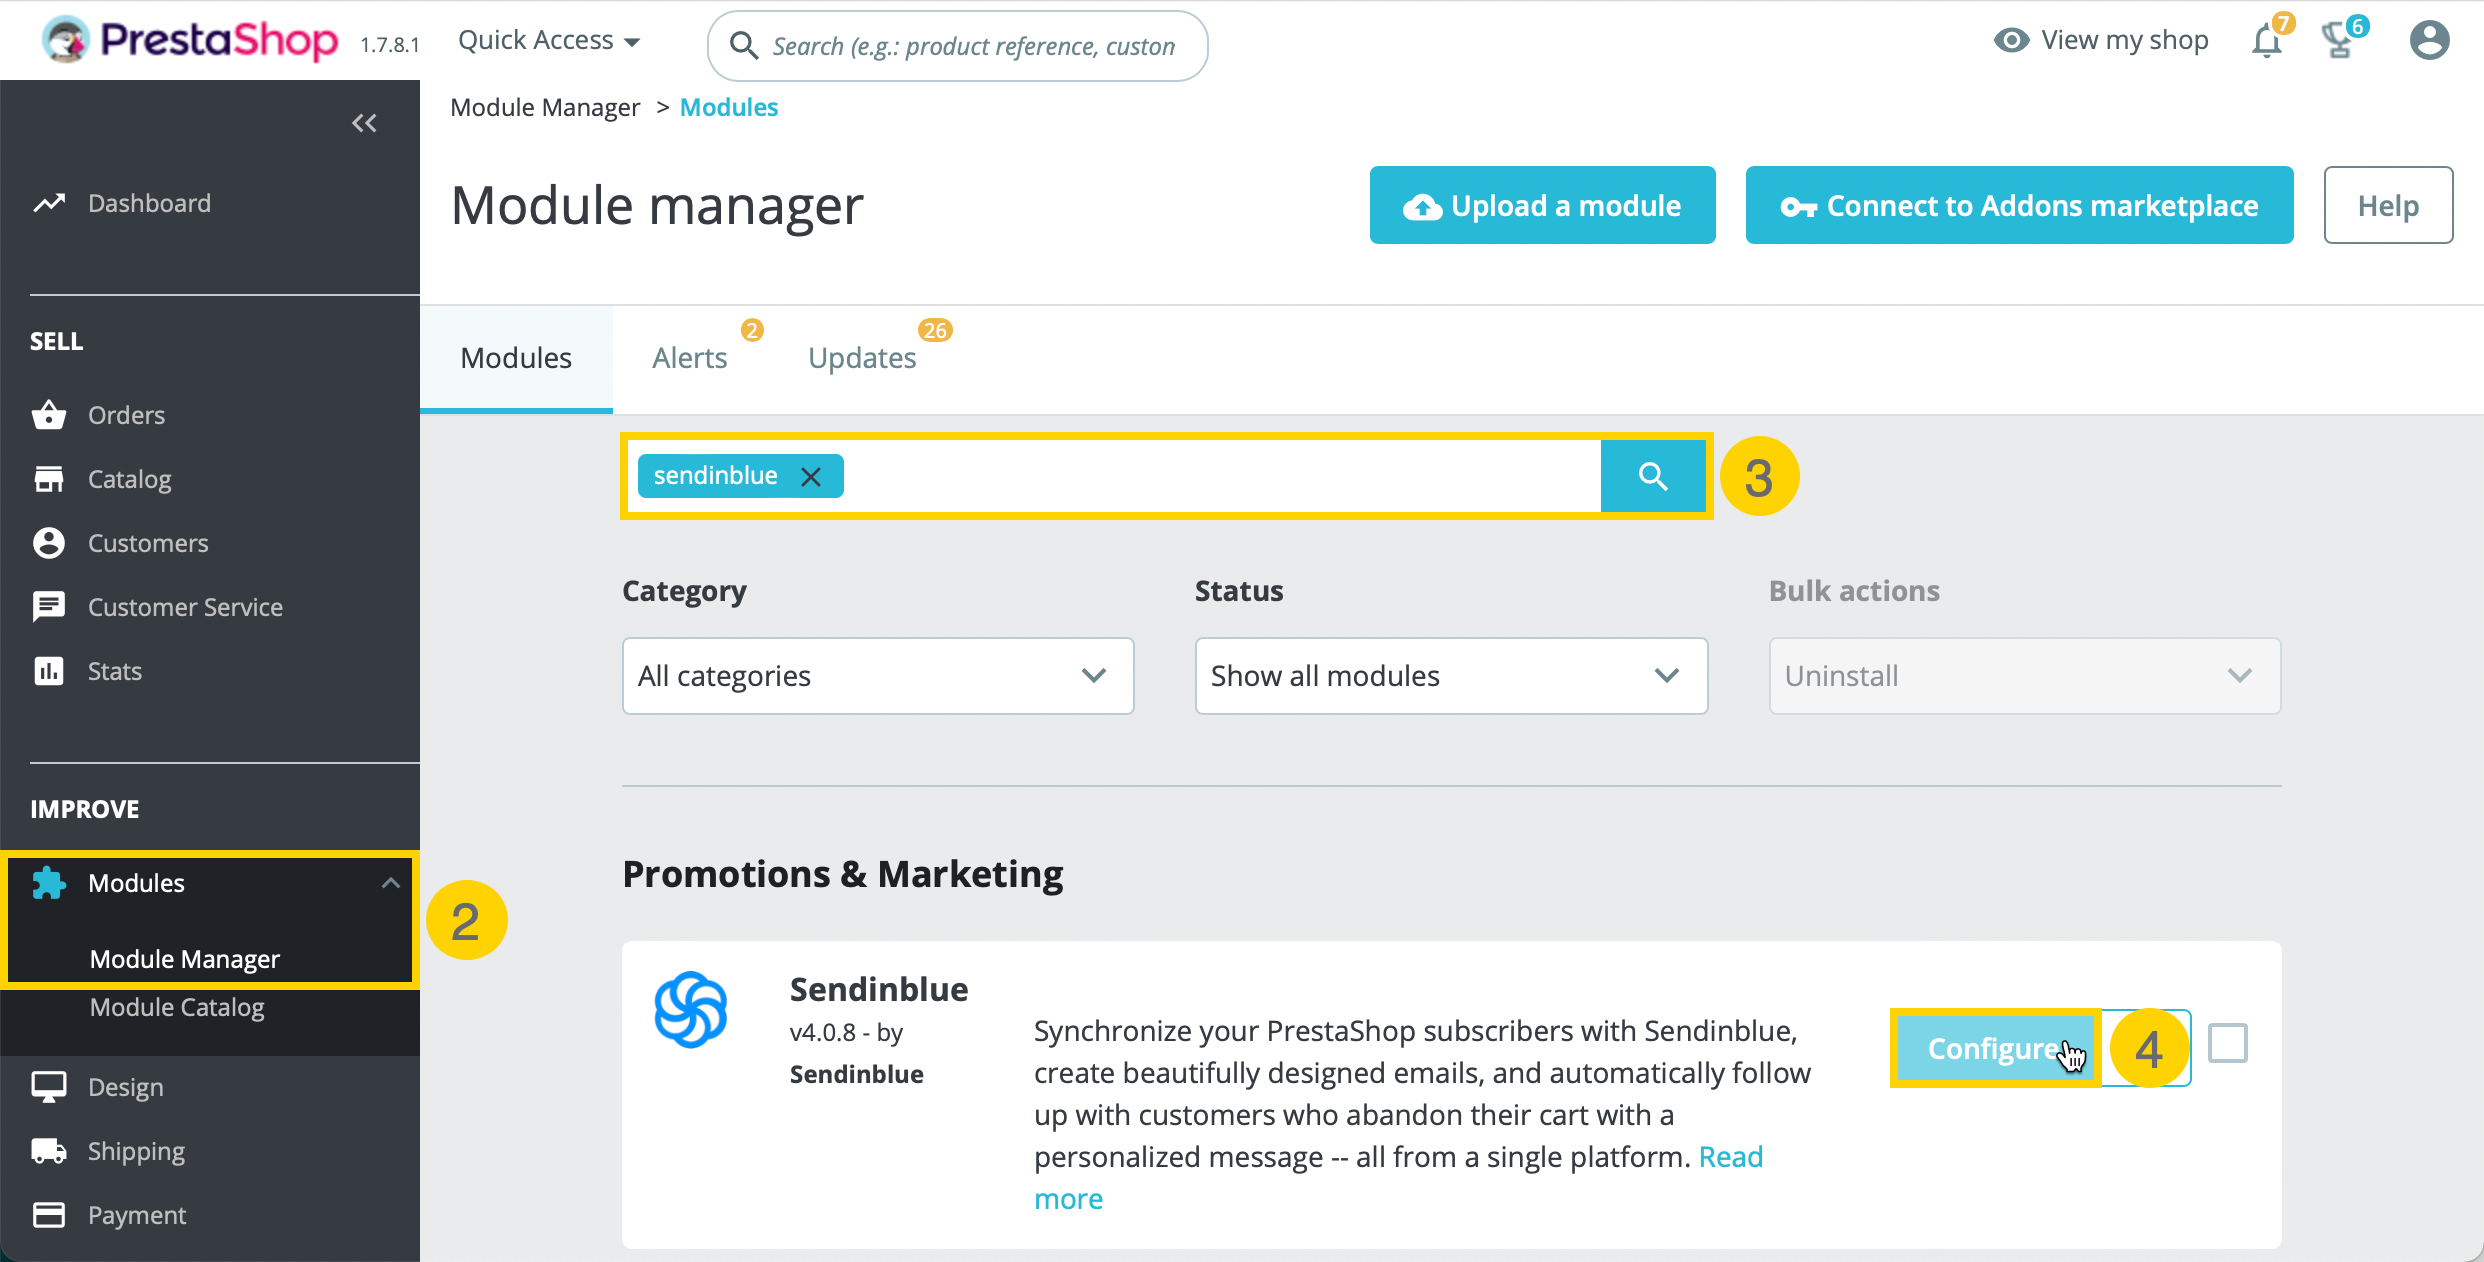2484x1262 pixels.
Task: Open Read more for Sendinblue module
Action: pos(1068,1198)
